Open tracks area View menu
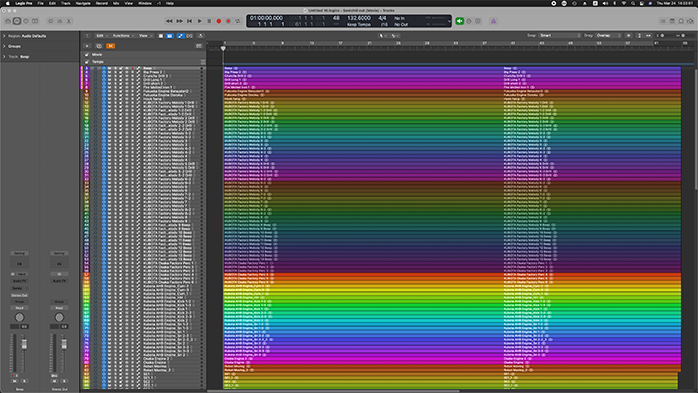 [145, 36]
